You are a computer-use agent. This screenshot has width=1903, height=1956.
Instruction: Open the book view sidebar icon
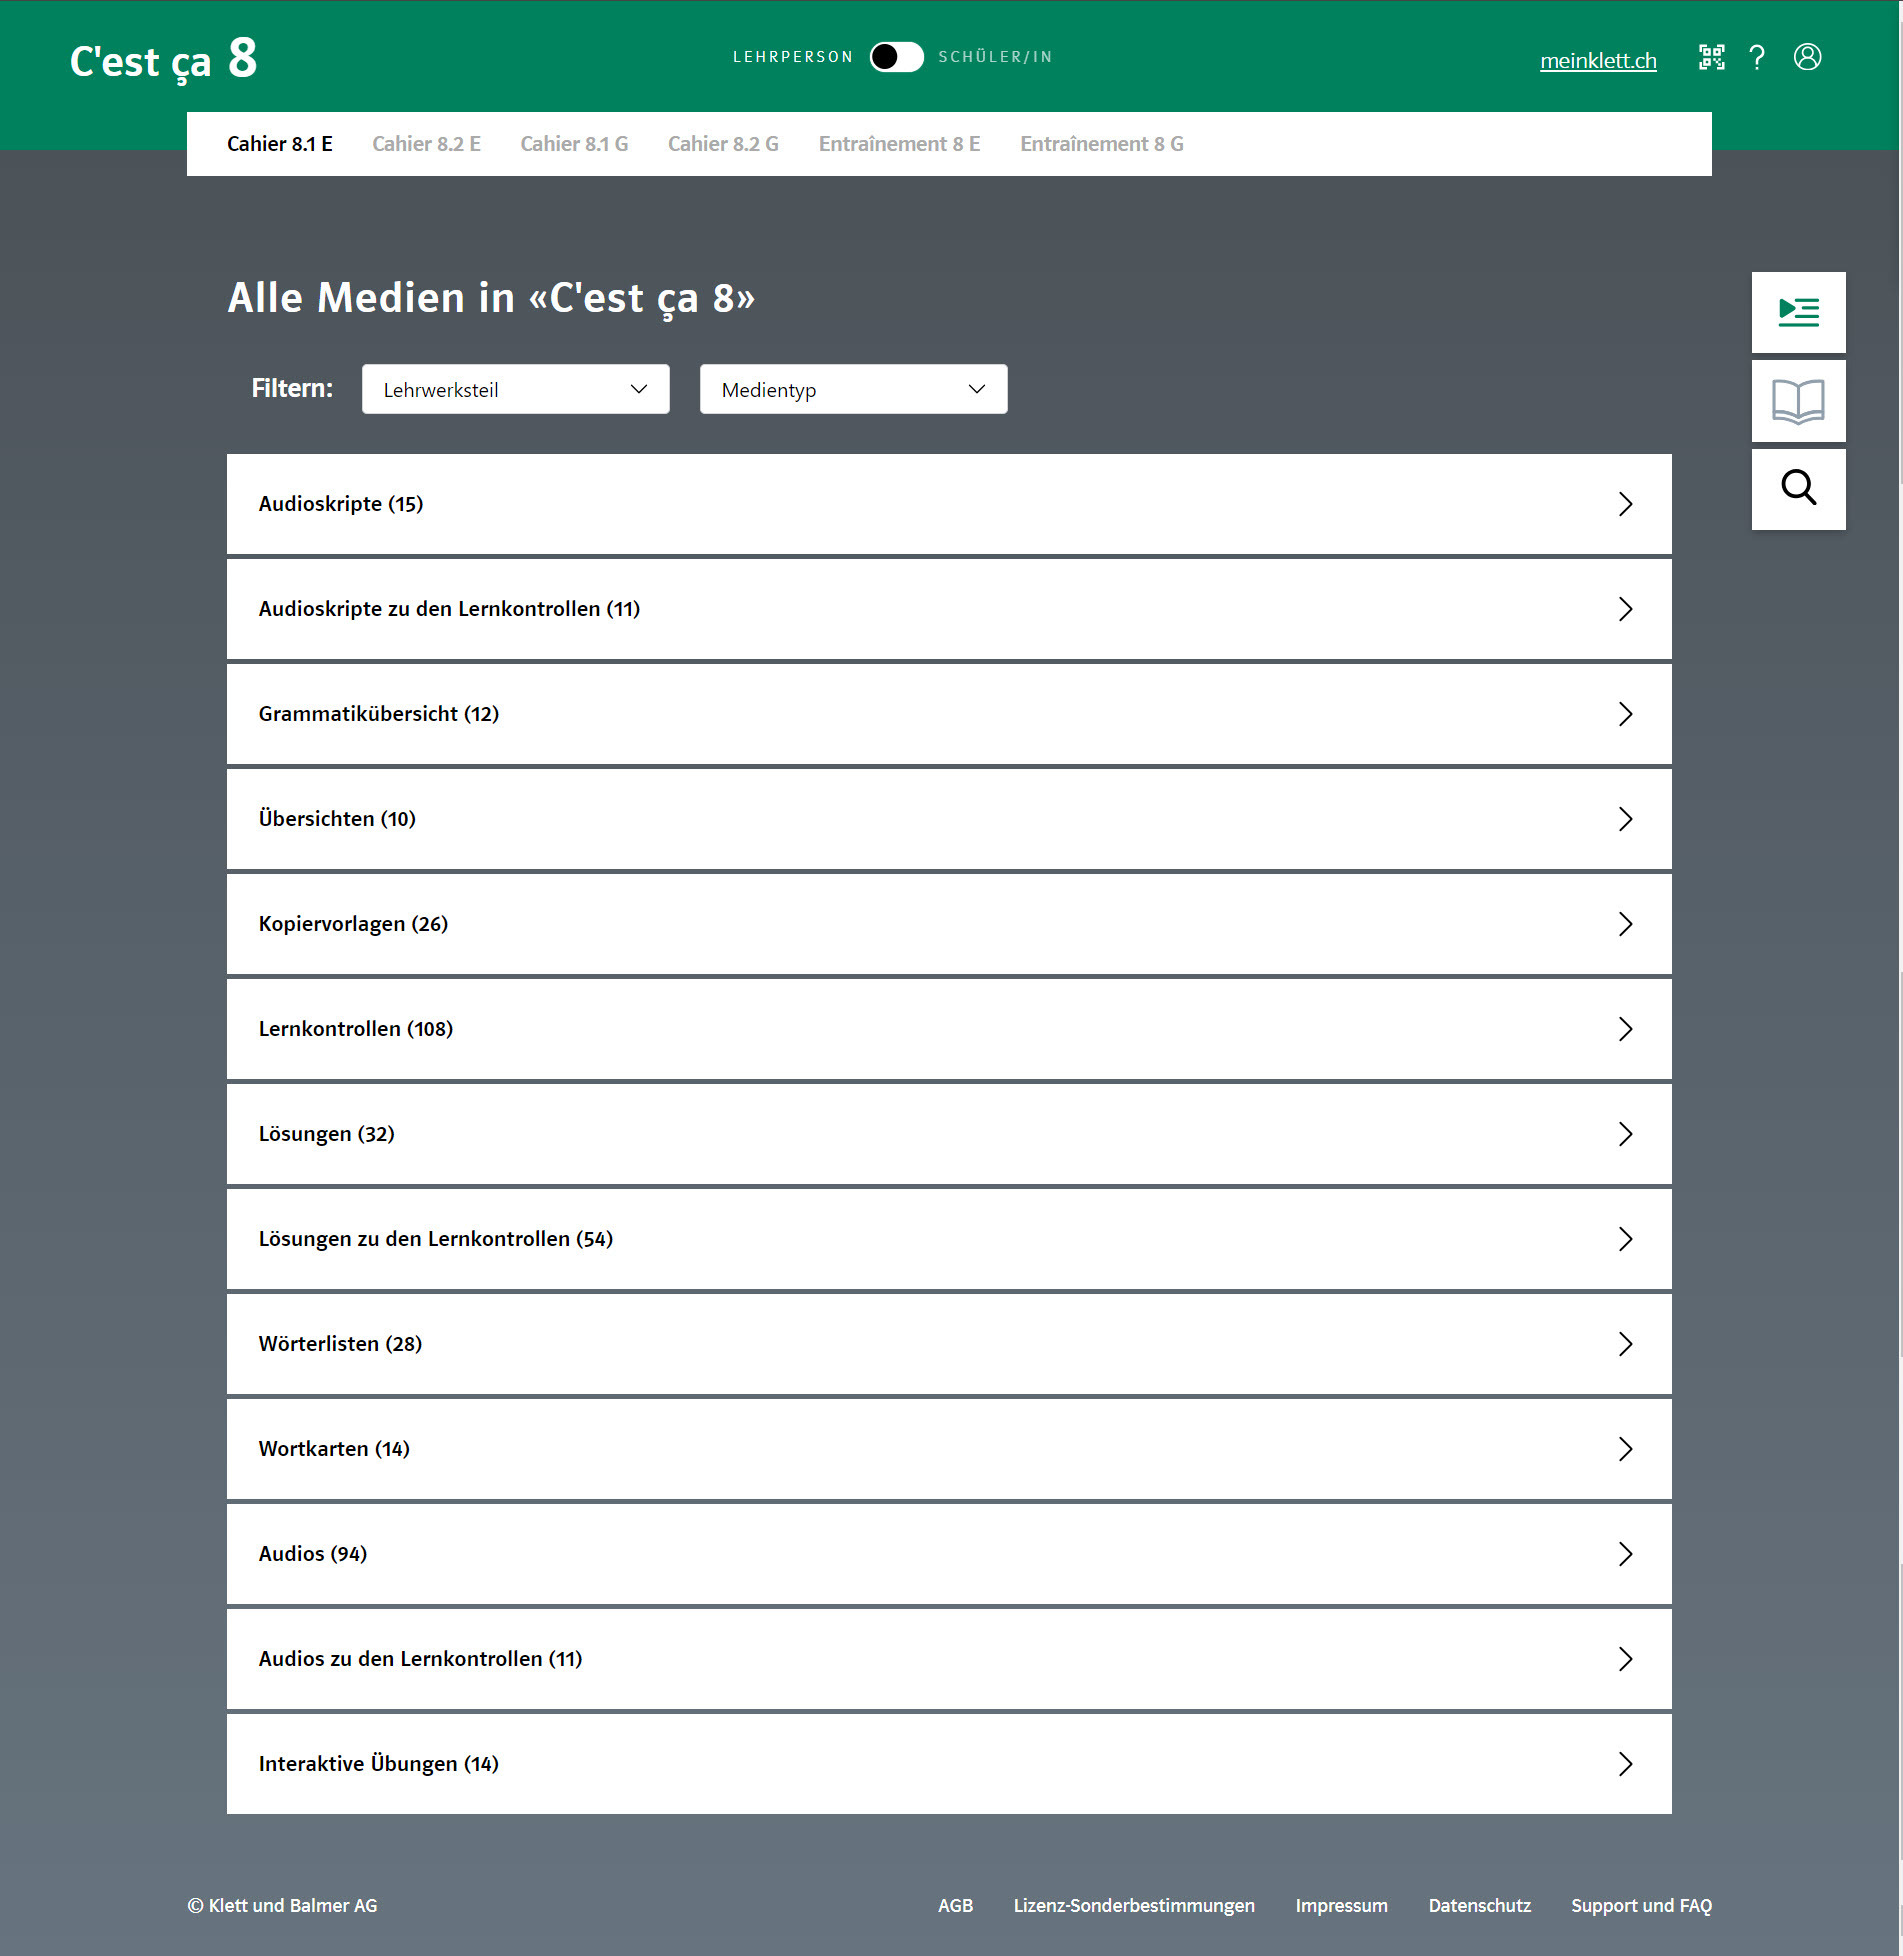click(x=1798, y=401)
